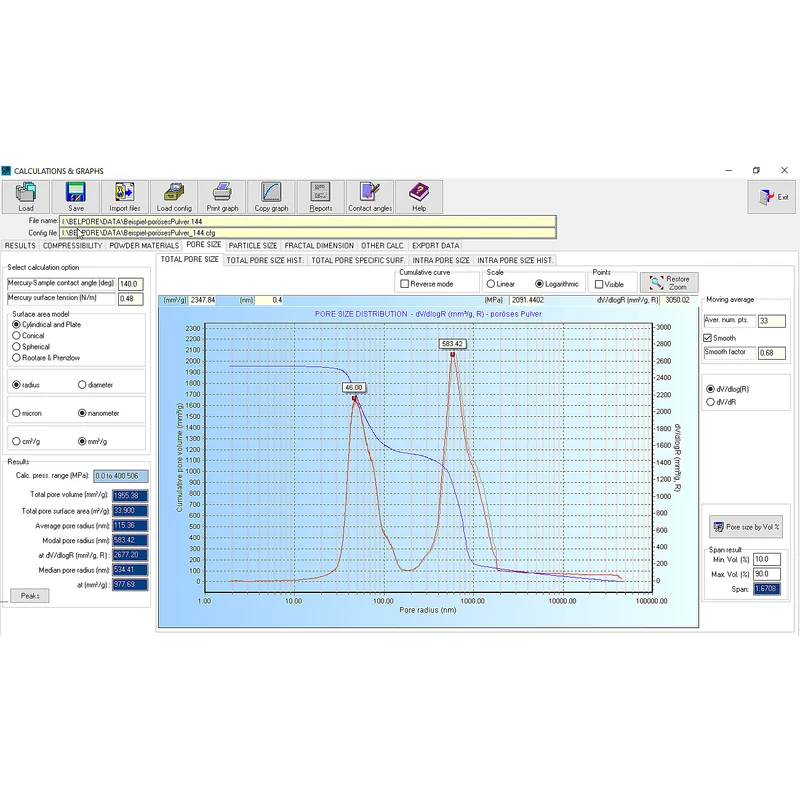This screenshot has width=800, height=800.
Task: Open INTRA PORE SIZE subtab
Action: [441, 261]
